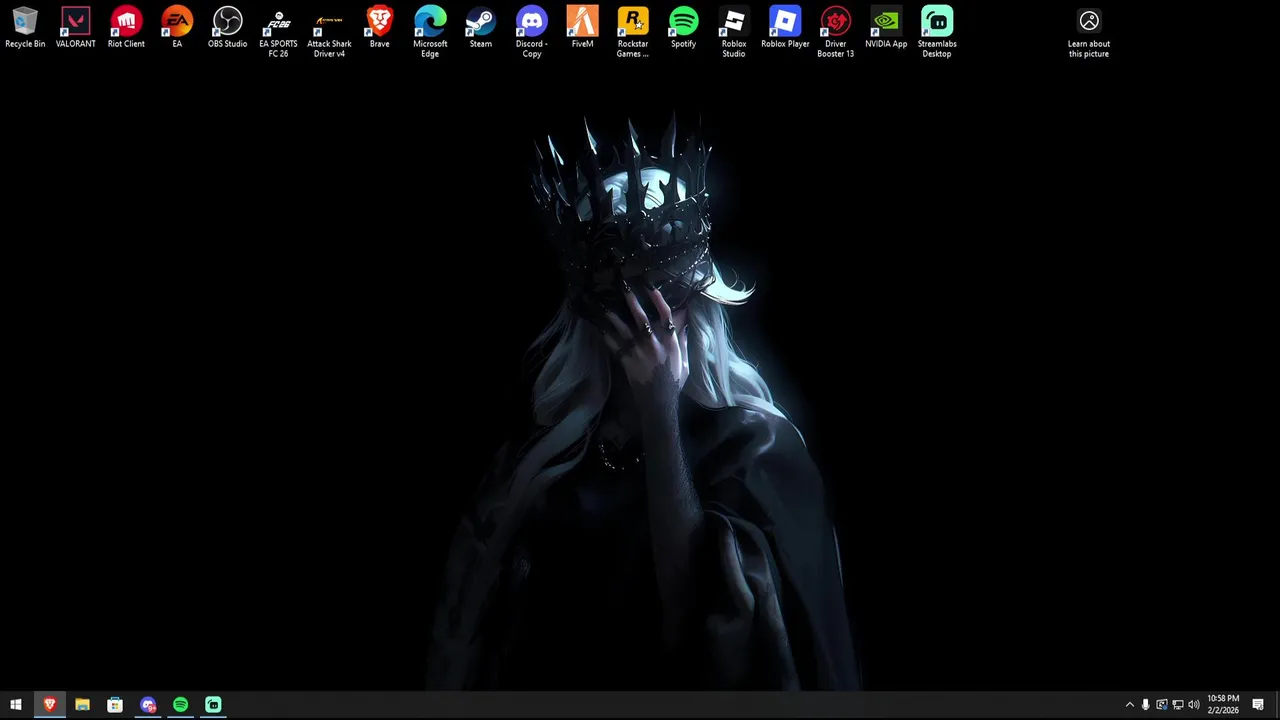The height and width of the screenshot is (720, 1280).
Task: Open the network status tray icon
Action: 1178,705
